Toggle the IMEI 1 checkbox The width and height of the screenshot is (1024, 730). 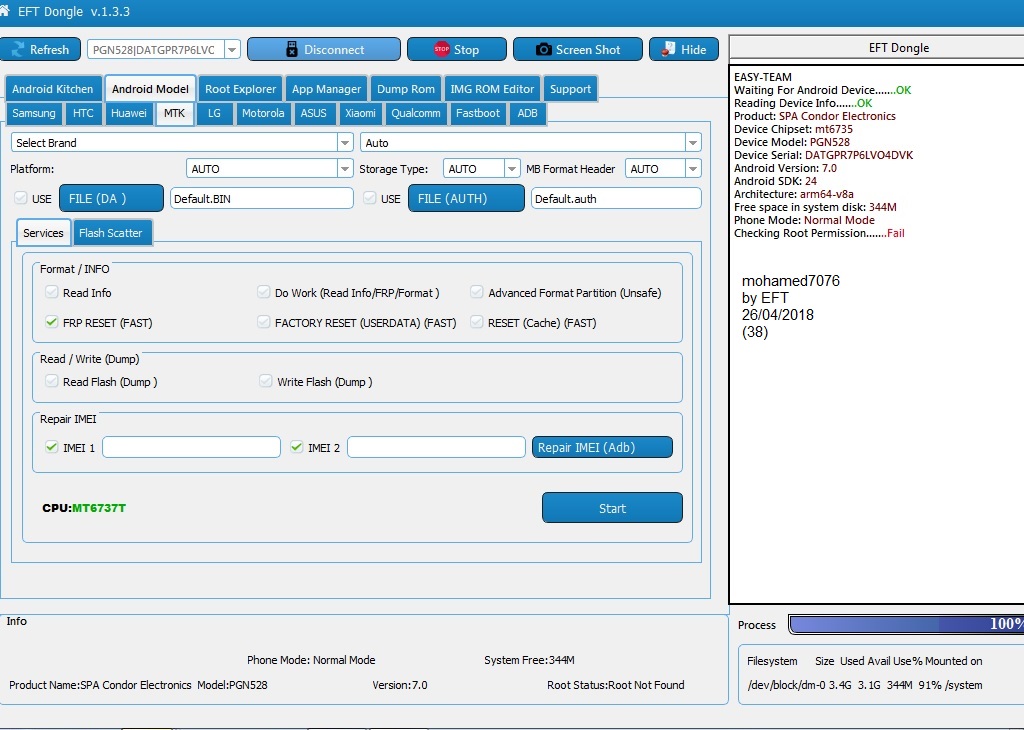pyautogui.click(x=52, y=447)
